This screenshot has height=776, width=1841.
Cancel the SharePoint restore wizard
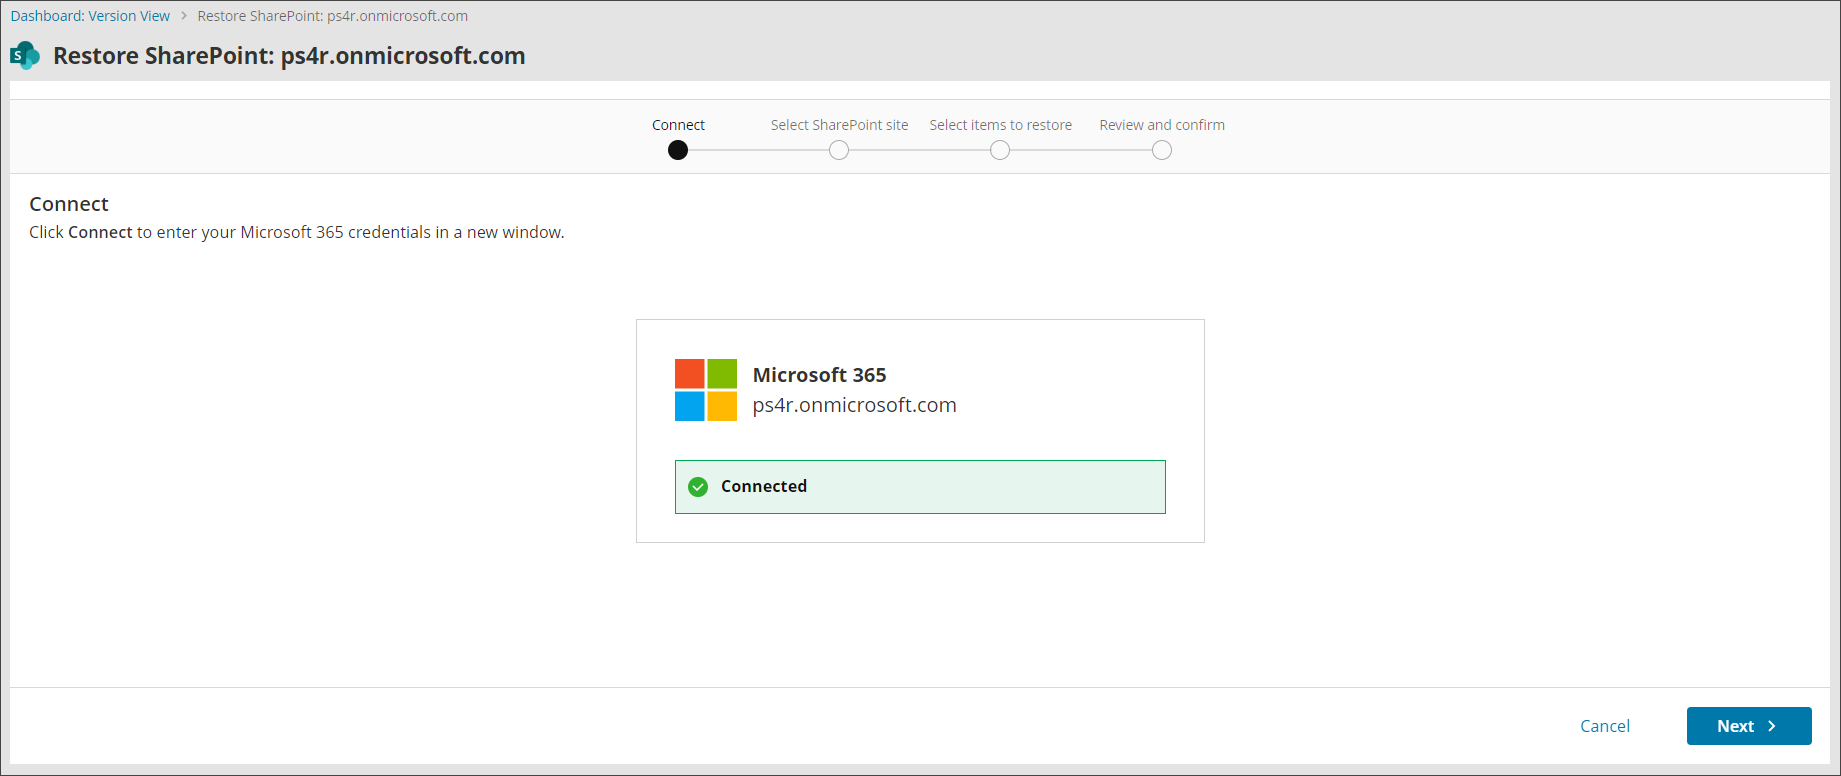(x=1604, y=726)
